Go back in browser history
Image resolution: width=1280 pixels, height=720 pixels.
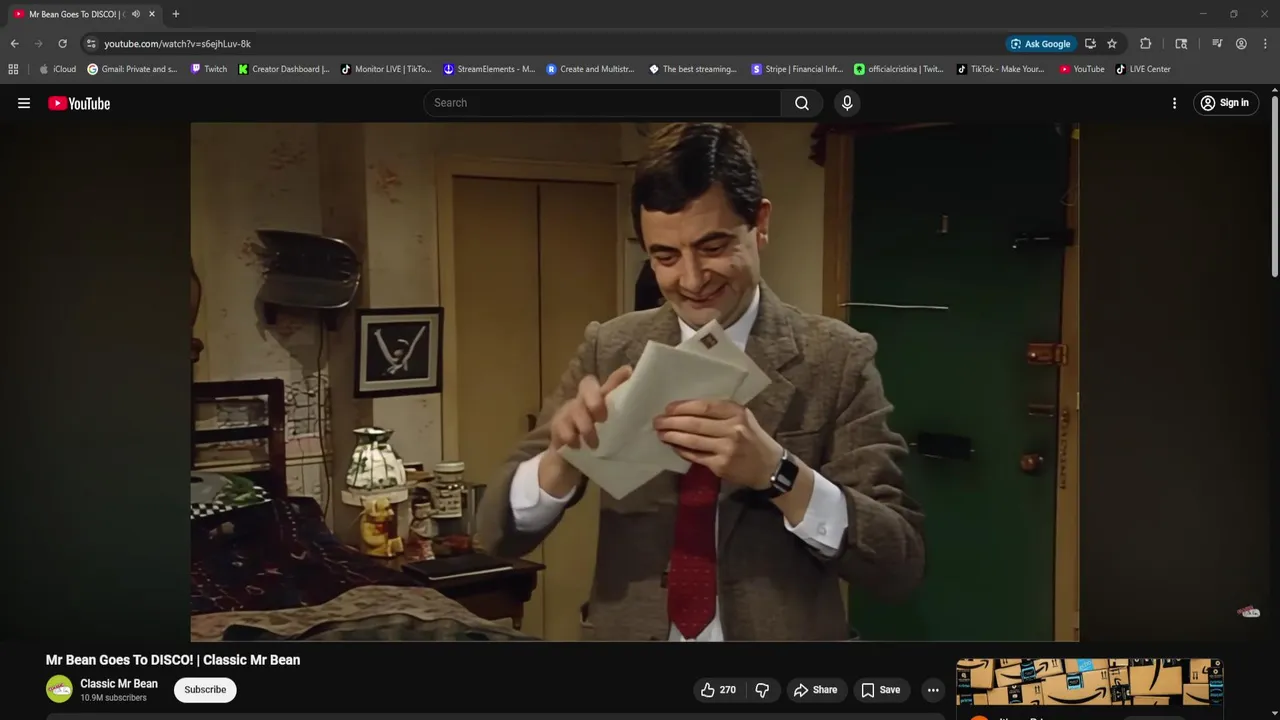pyautogui.click(x=14, y=44)
